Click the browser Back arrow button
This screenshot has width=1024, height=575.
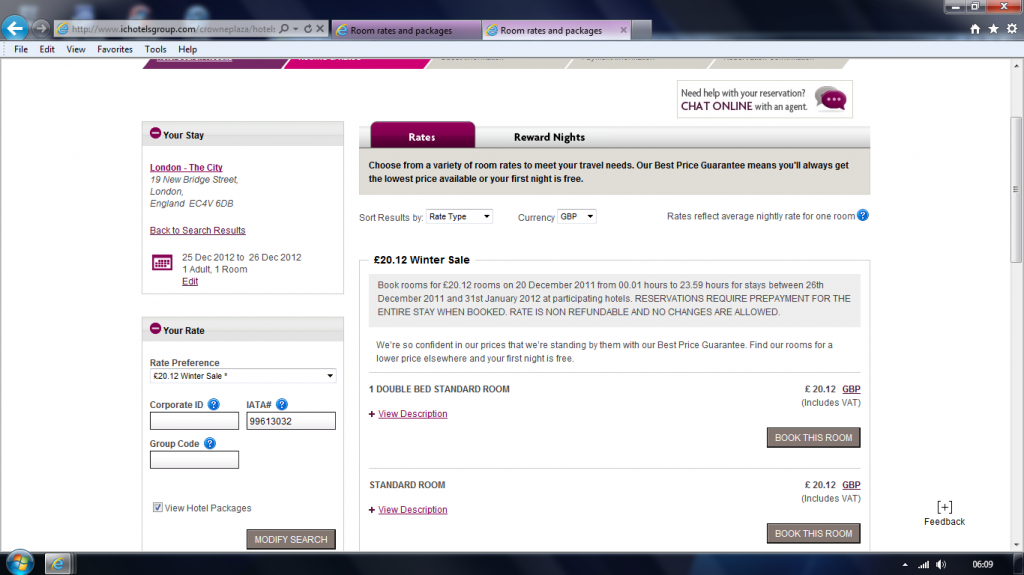[15, 28]
